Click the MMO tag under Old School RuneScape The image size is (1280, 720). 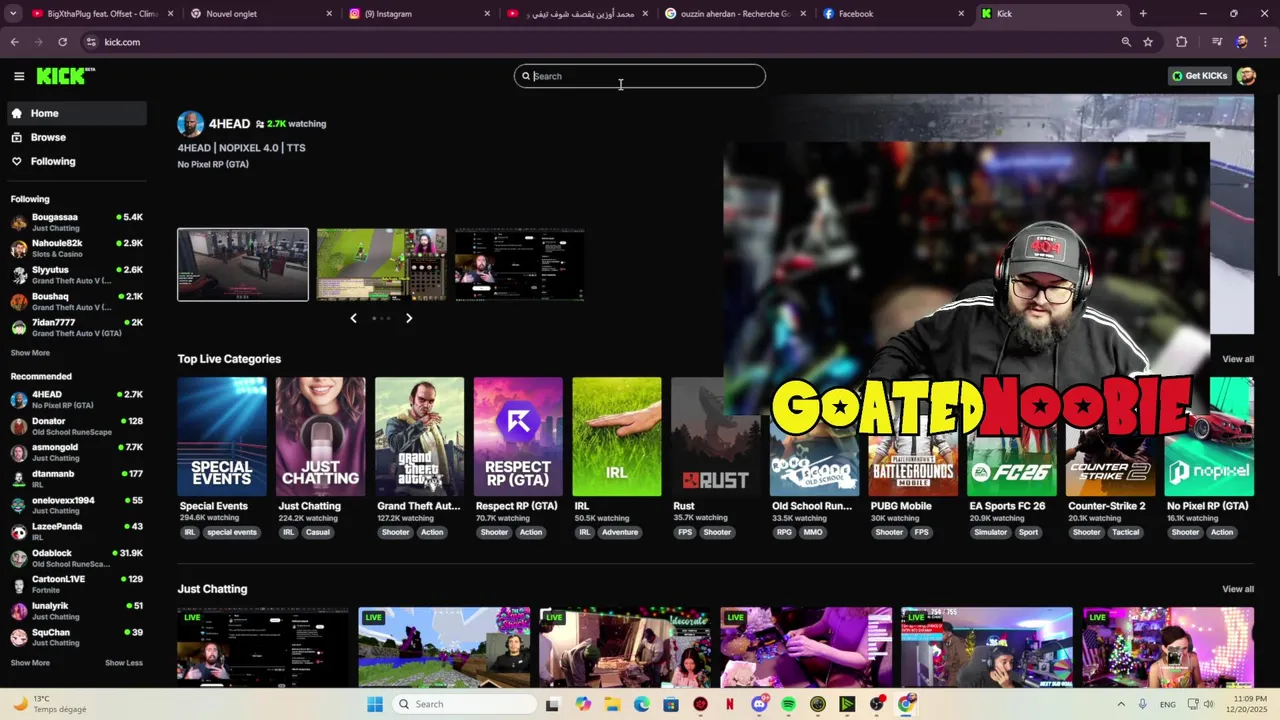tap(812, 532)
